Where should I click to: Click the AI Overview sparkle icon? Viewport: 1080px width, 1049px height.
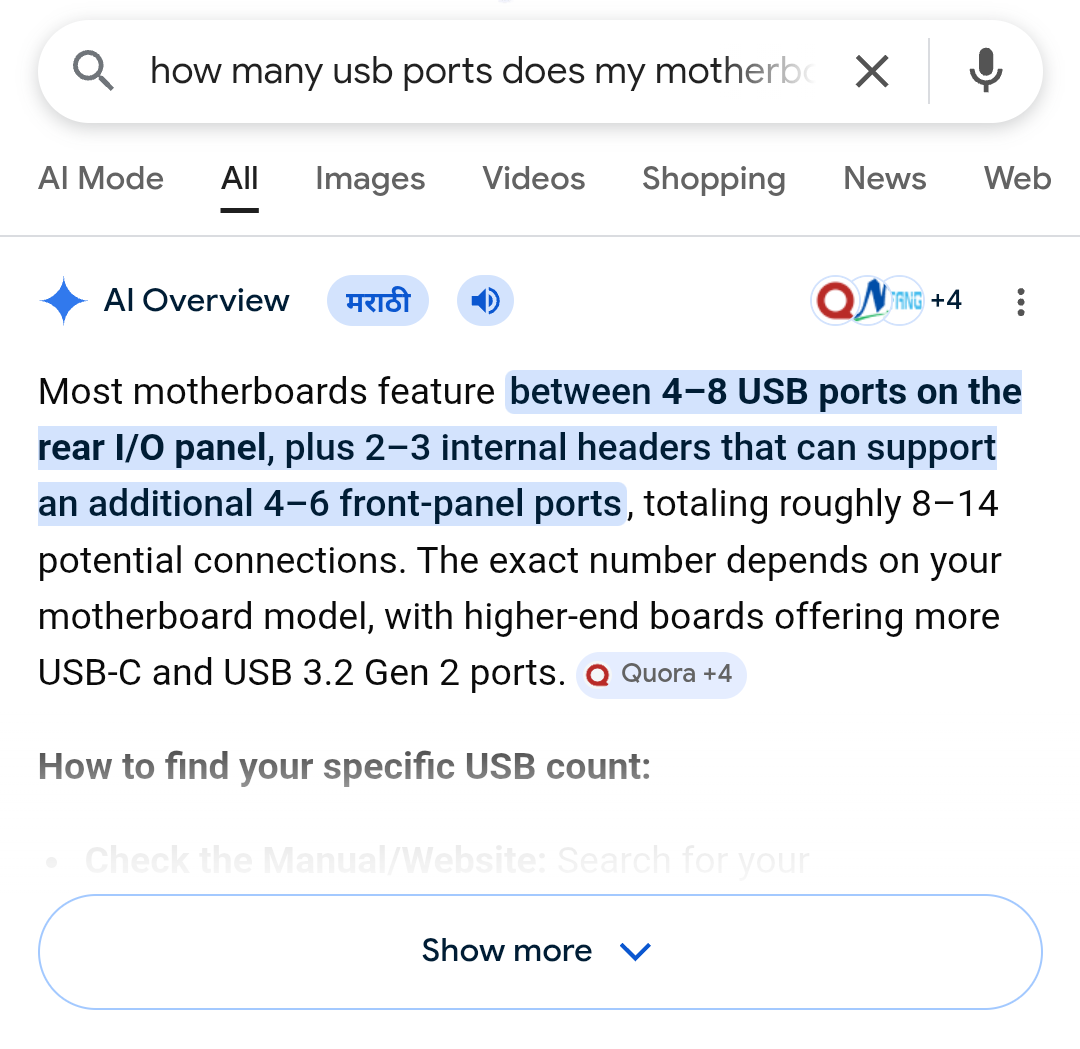(x=62, y=300)
